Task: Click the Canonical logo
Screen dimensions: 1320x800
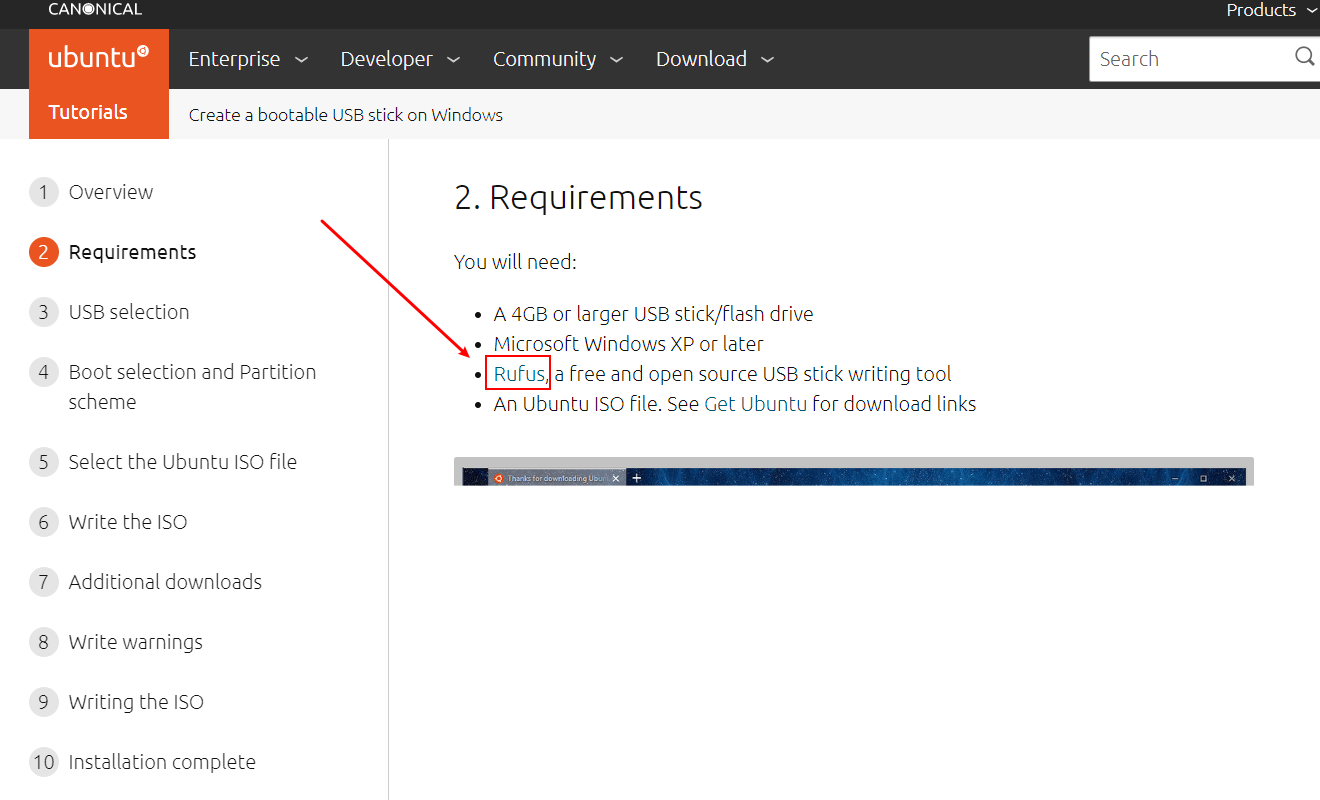Action: click(95, 9)
